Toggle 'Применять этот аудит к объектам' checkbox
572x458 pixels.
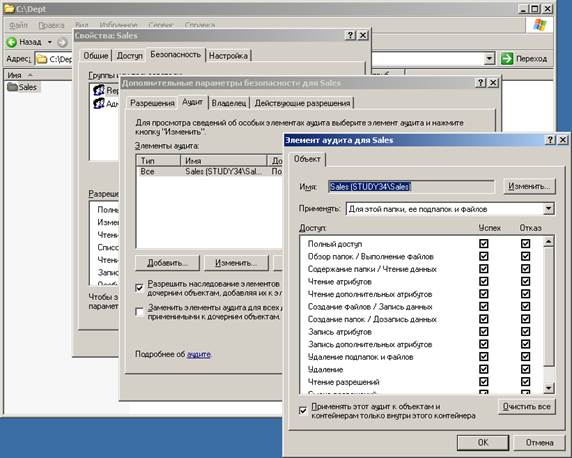click(x=303, y=411)
